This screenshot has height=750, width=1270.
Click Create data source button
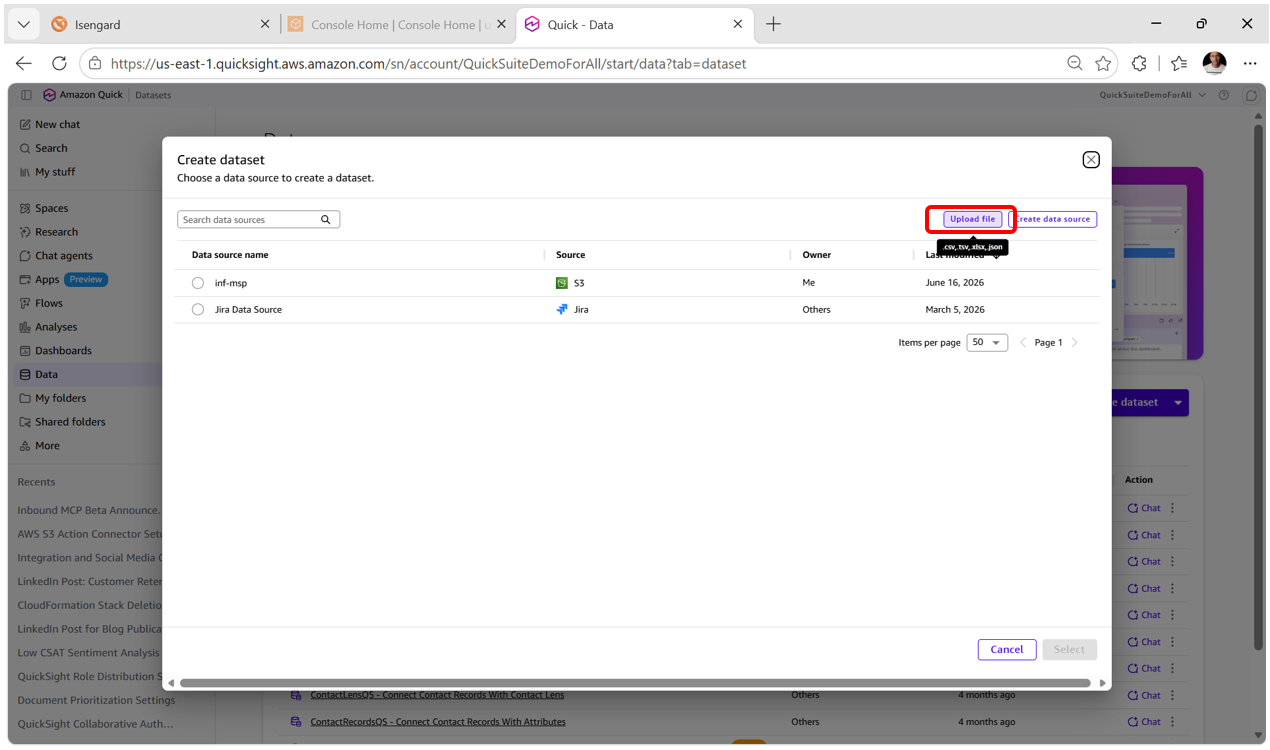click(x=1053, y=219)
